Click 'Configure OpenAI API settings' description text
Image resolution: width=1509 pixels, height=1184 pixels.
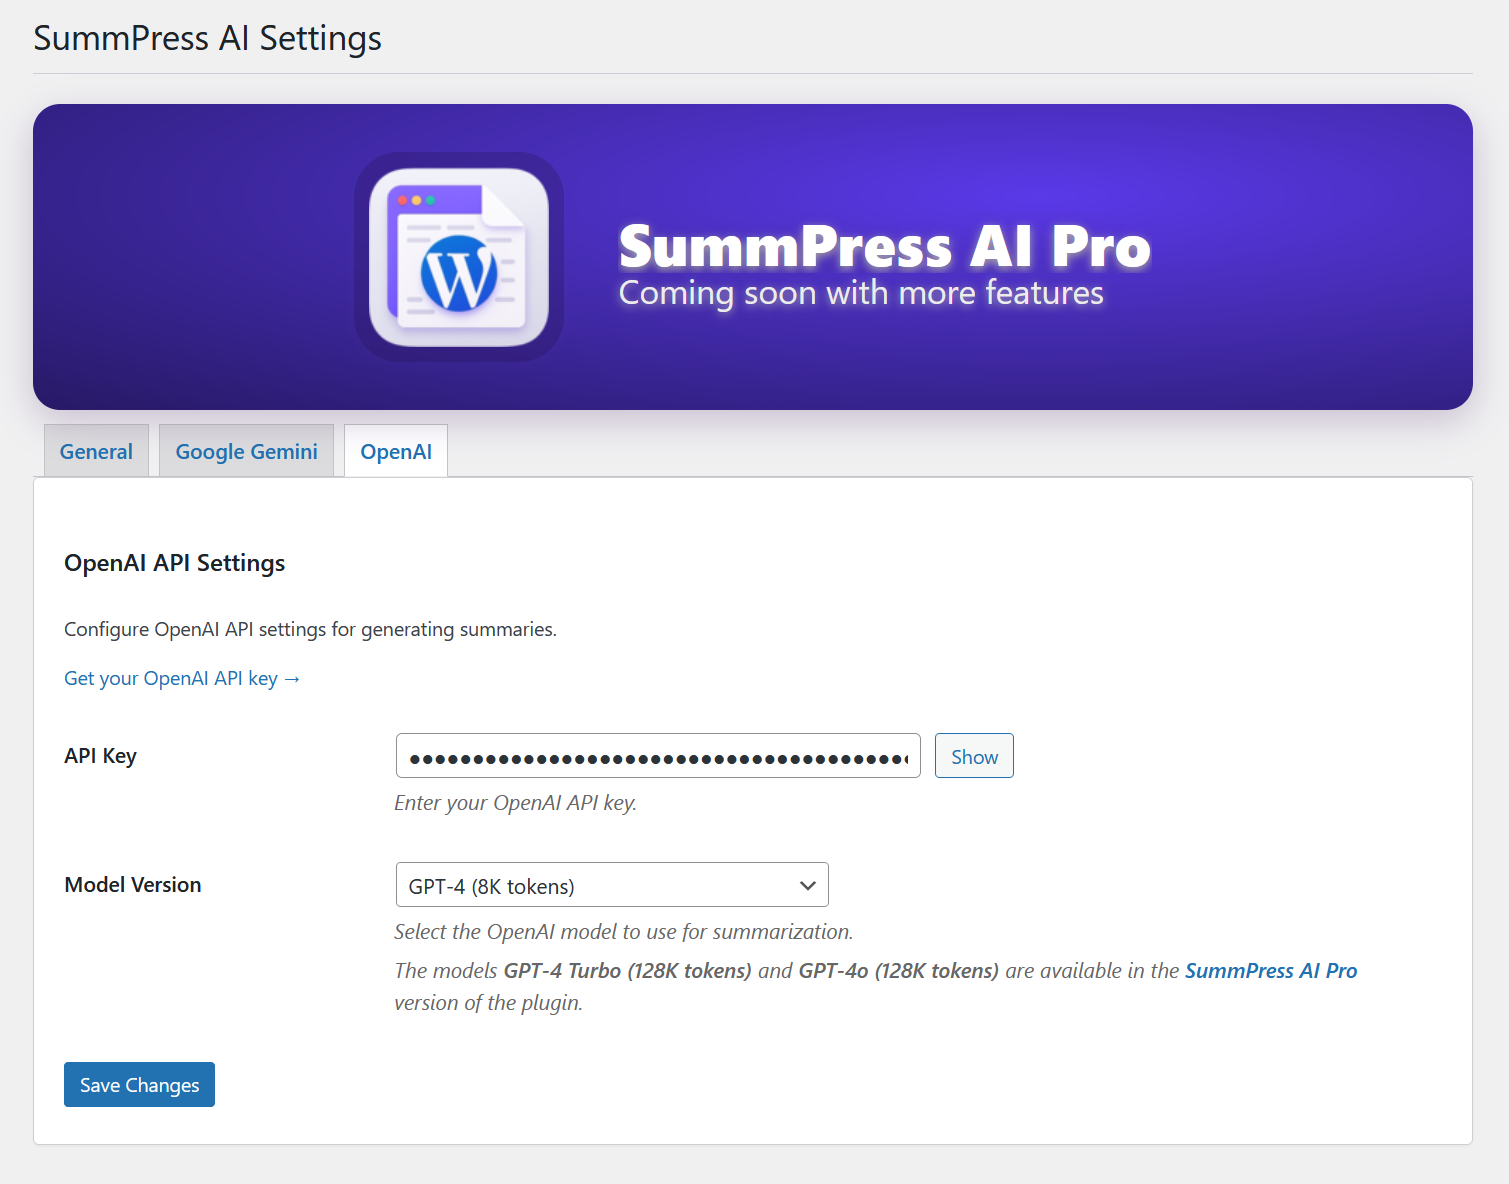[x=310, y=629]
